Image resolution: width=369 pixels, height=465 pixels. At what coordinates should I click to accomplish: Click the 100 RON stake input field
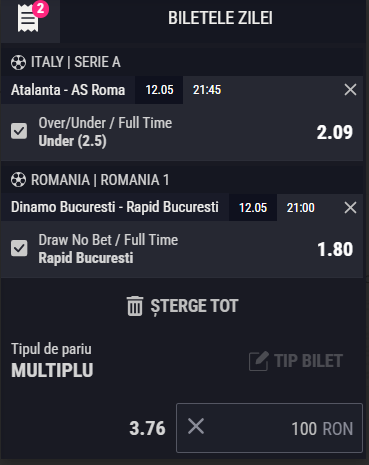(x=269, y=428)
